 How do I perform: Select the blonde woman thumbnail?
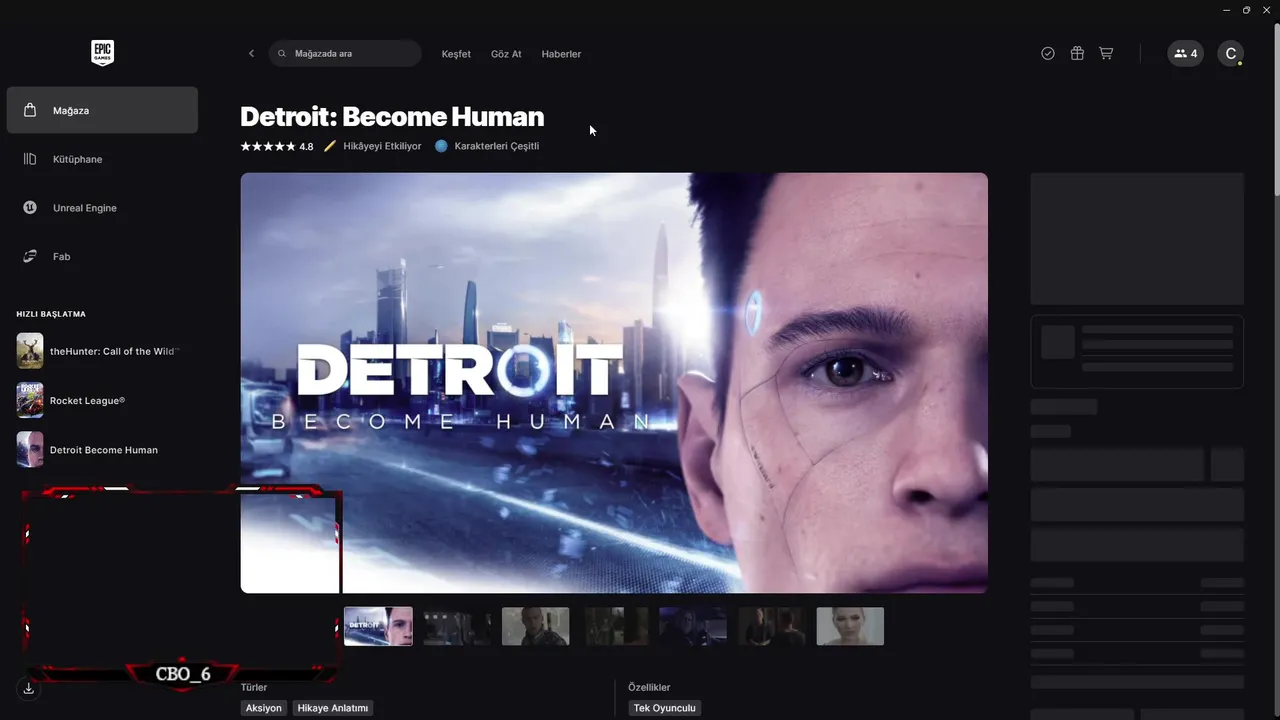coord(850,626)
